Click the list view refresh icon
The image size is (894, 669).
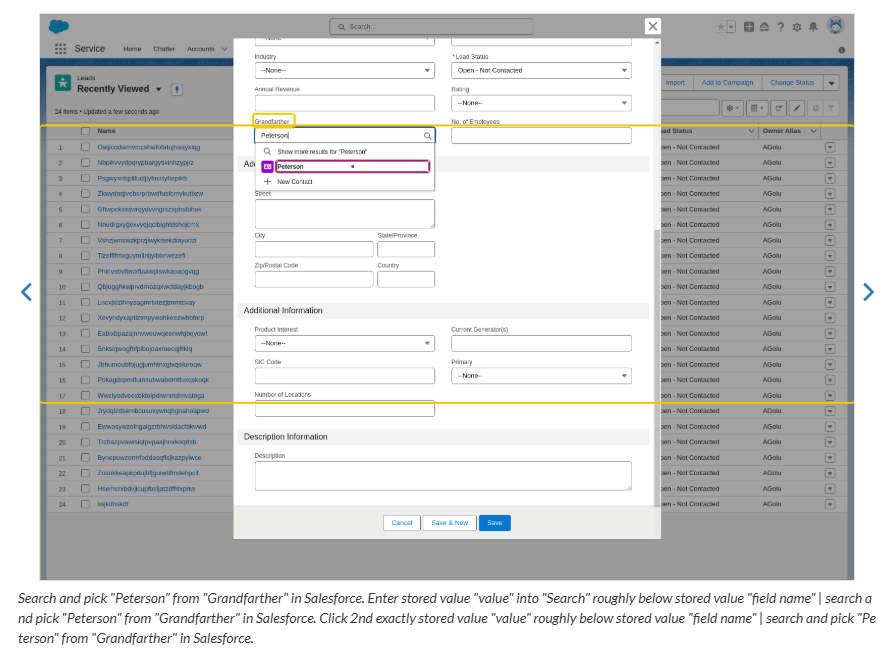tap(779, 107)
